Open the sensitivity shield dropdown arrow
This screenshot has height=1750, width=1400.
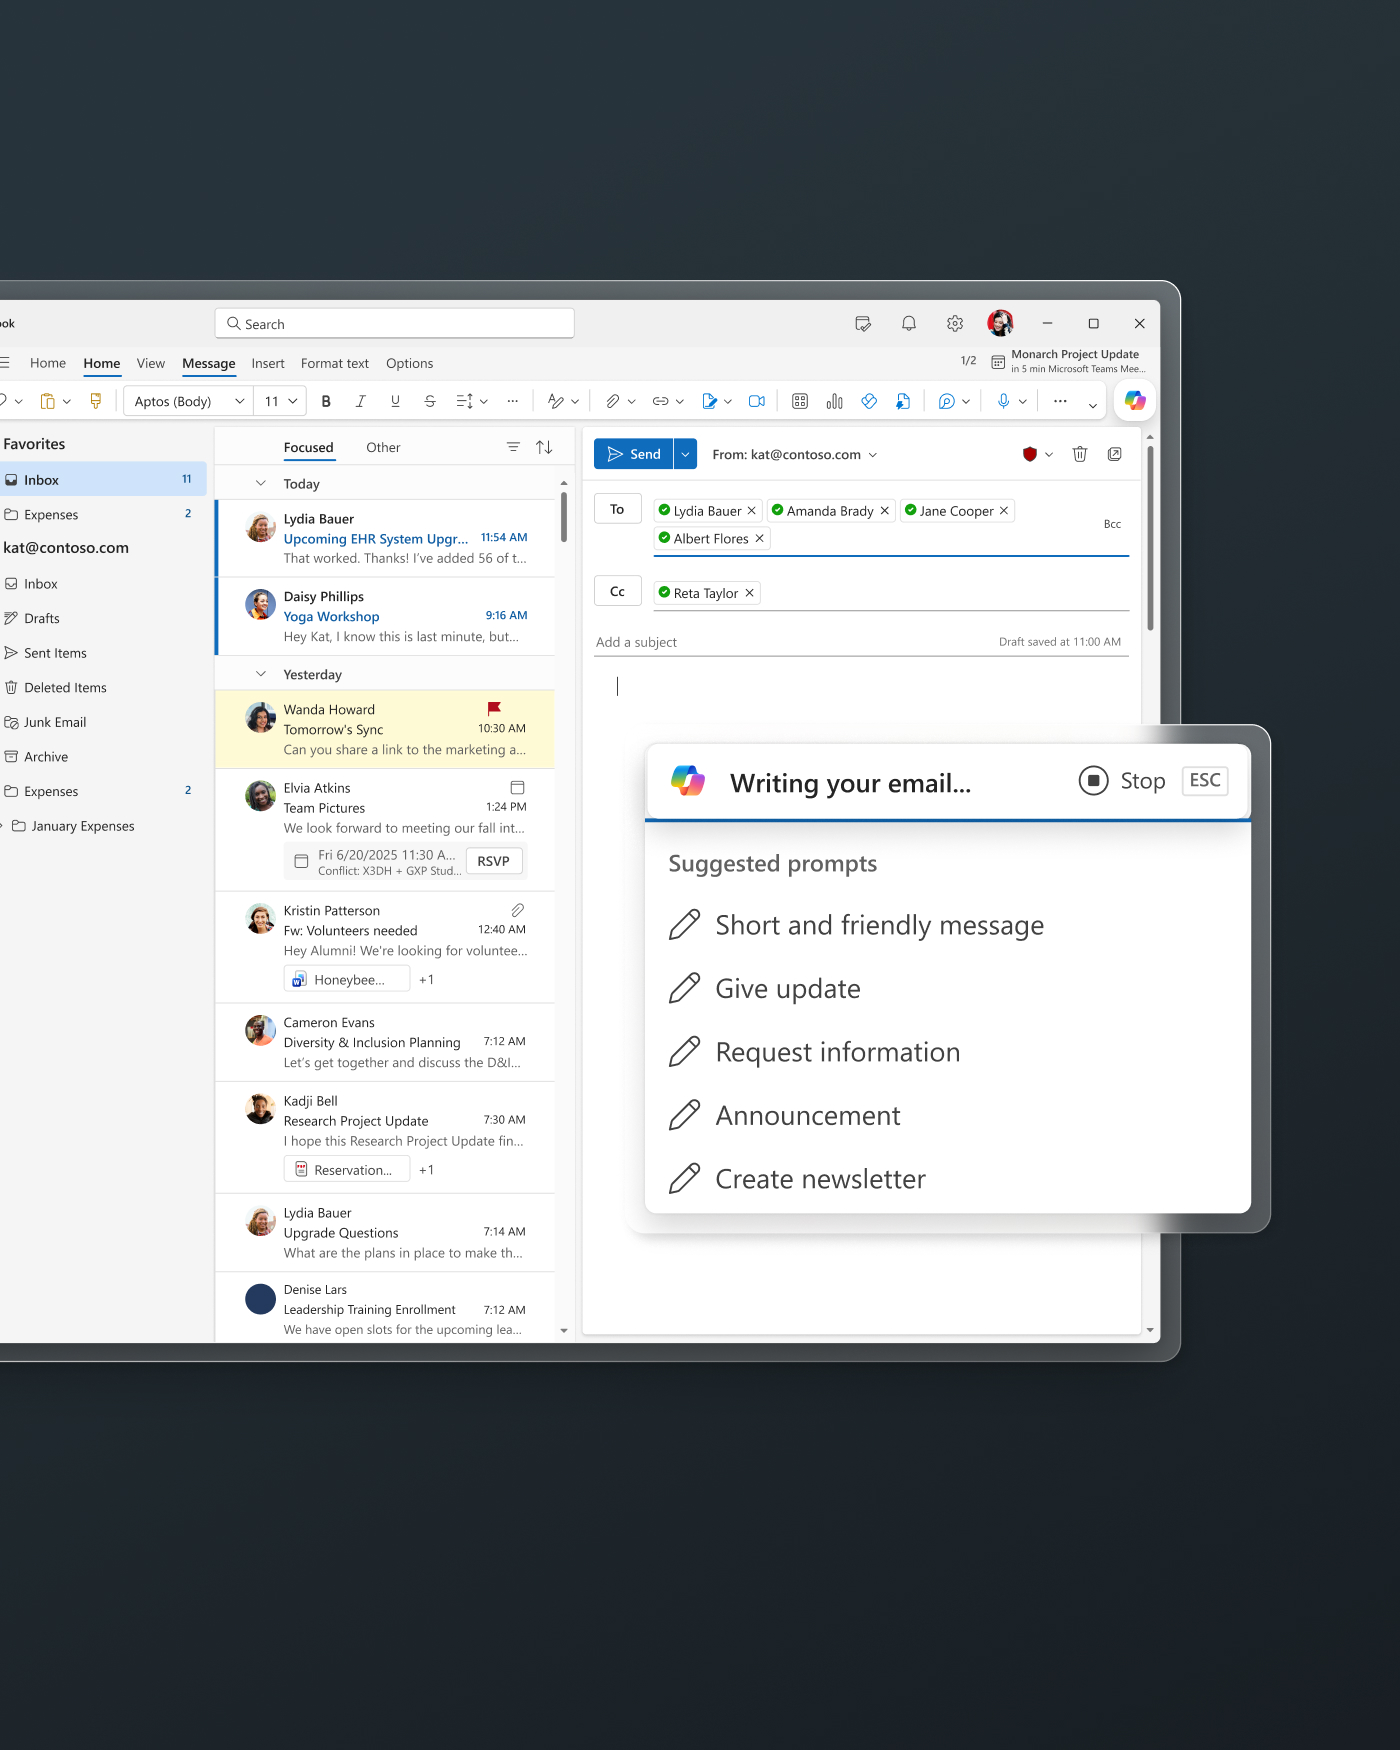point(1049,454)
